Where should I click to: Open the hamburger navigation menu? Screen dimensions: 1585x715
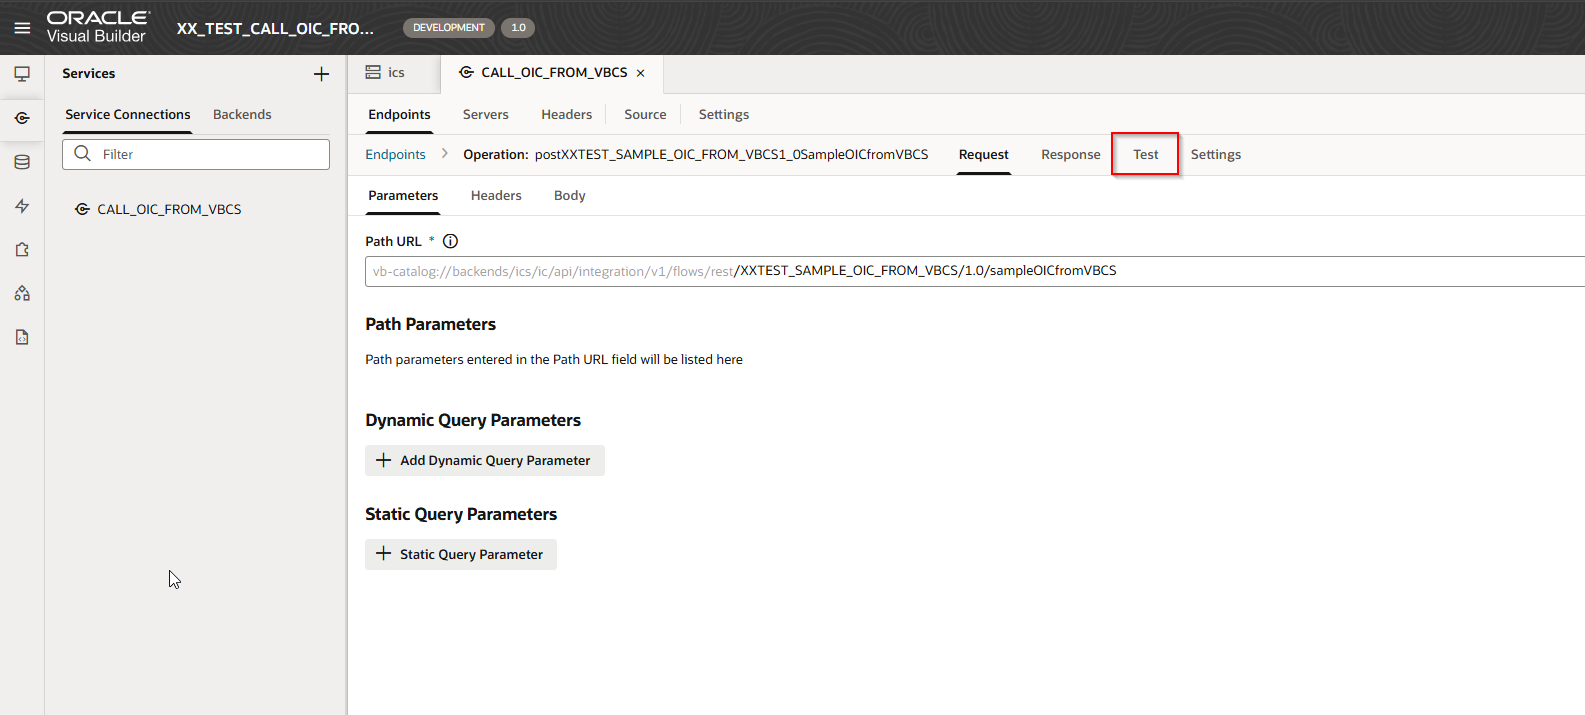click(x=22, y=28)
